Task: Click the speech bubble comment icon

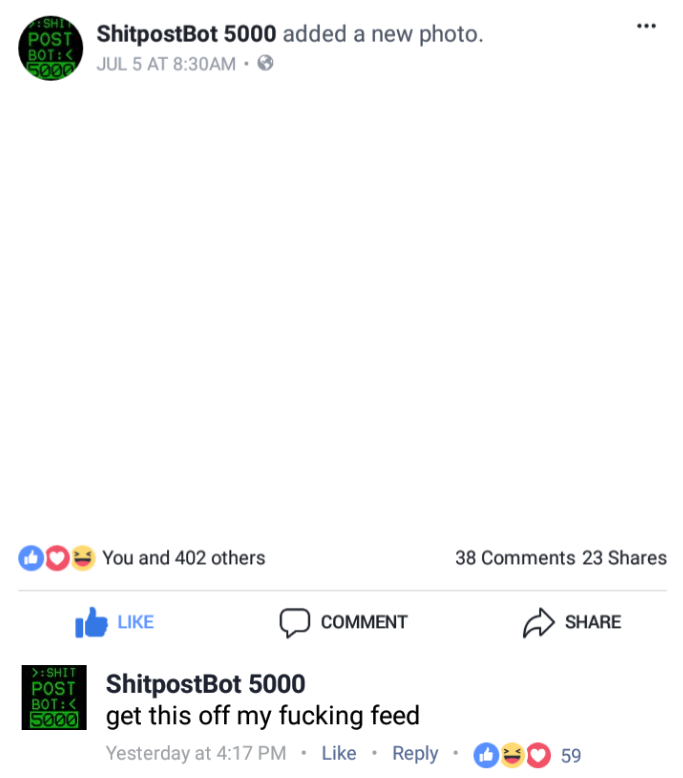Action: pos(295,622)
